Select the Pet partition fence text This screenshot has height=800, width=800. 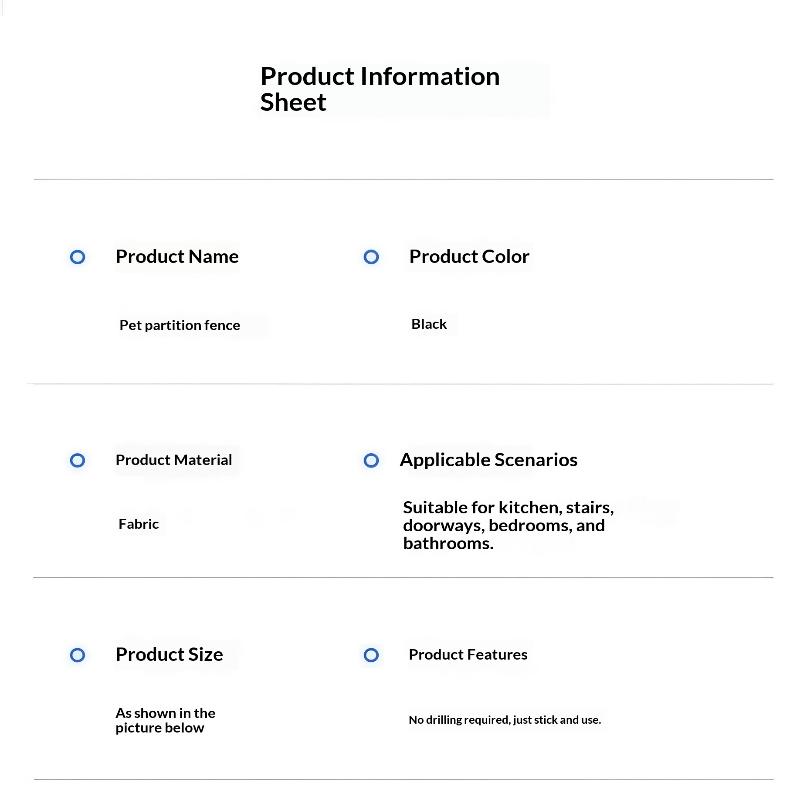click(x=180, y=326)
